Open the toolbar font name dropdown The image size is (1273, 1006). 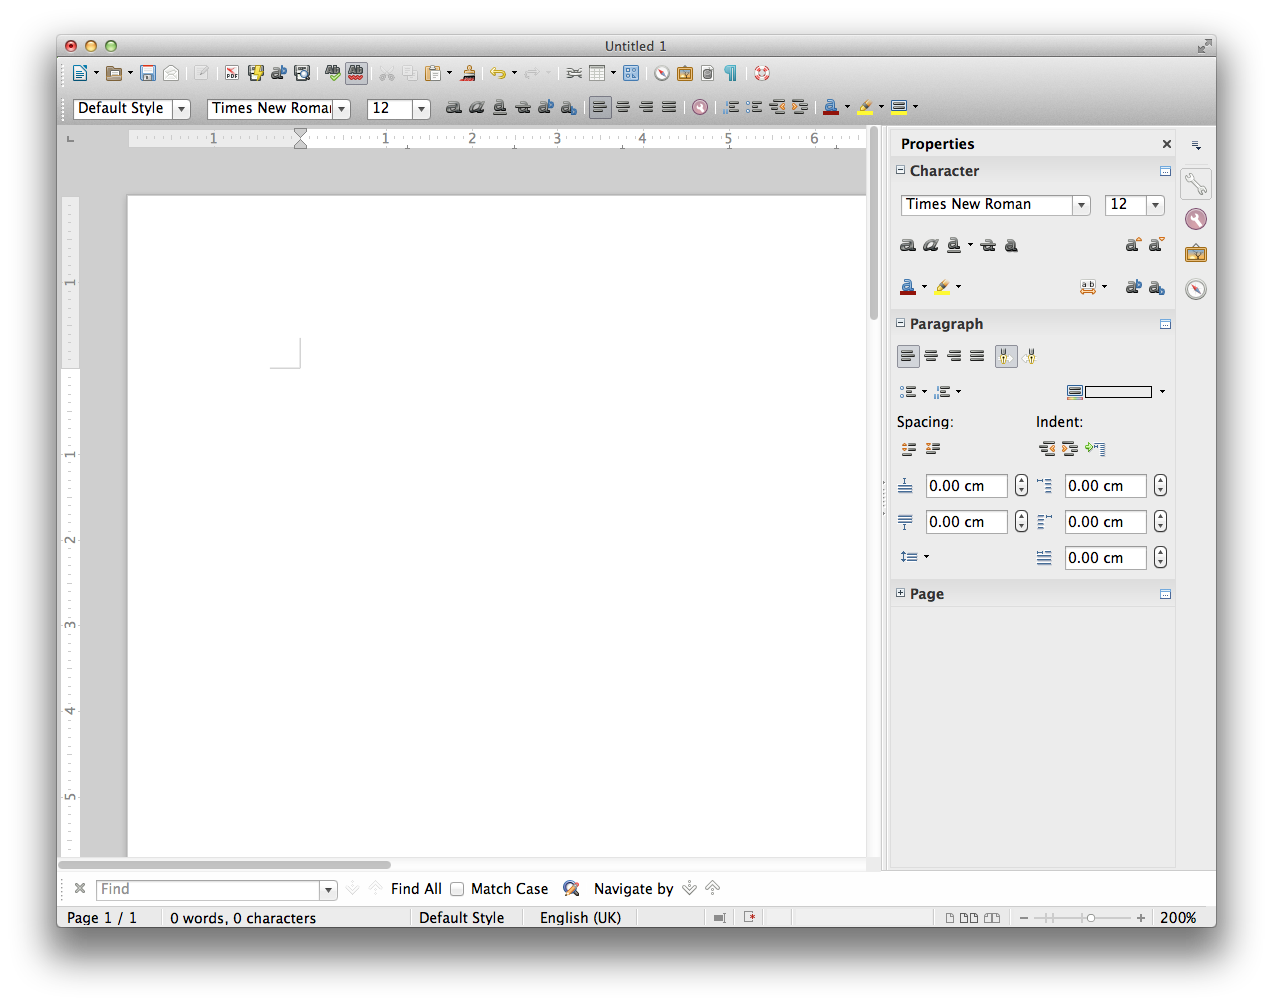coord(342,109)
